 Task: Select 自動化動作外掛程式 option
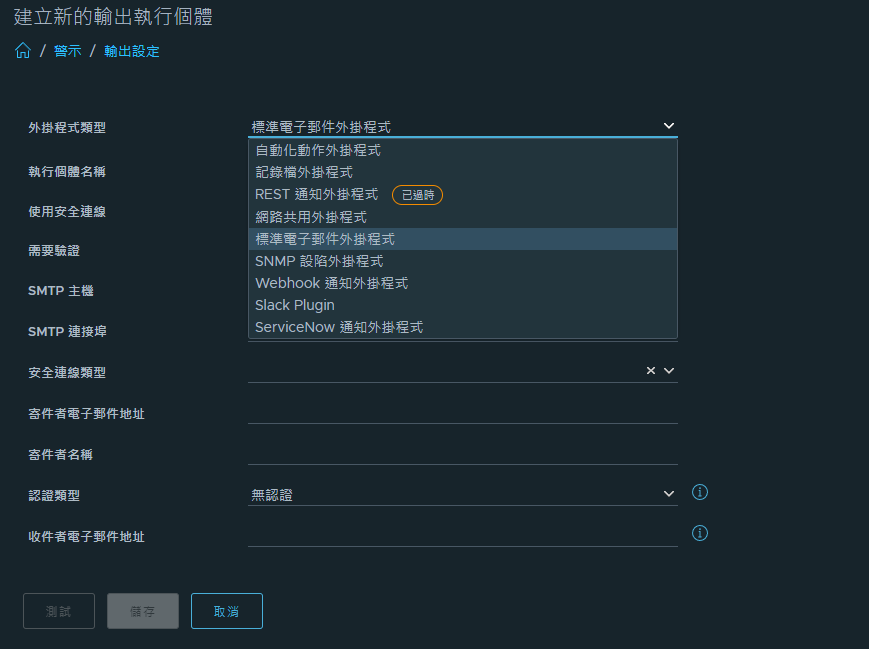click(462, 150)
